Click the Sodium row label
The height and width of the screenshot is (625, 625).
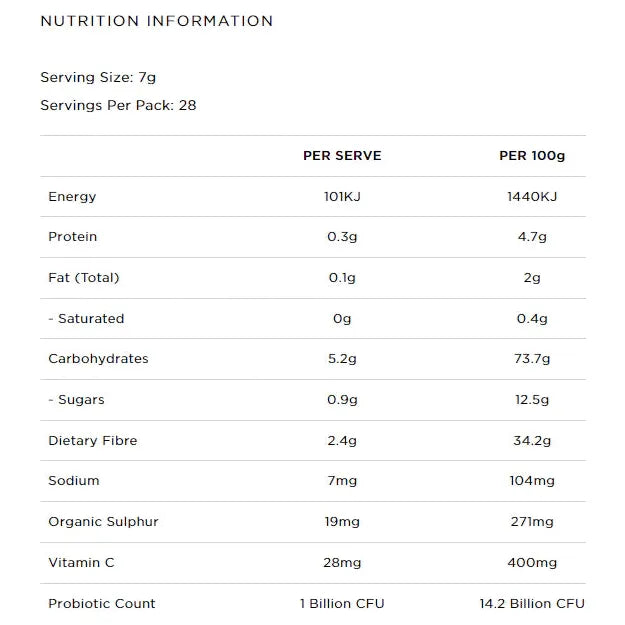click(x=74, y=481)
